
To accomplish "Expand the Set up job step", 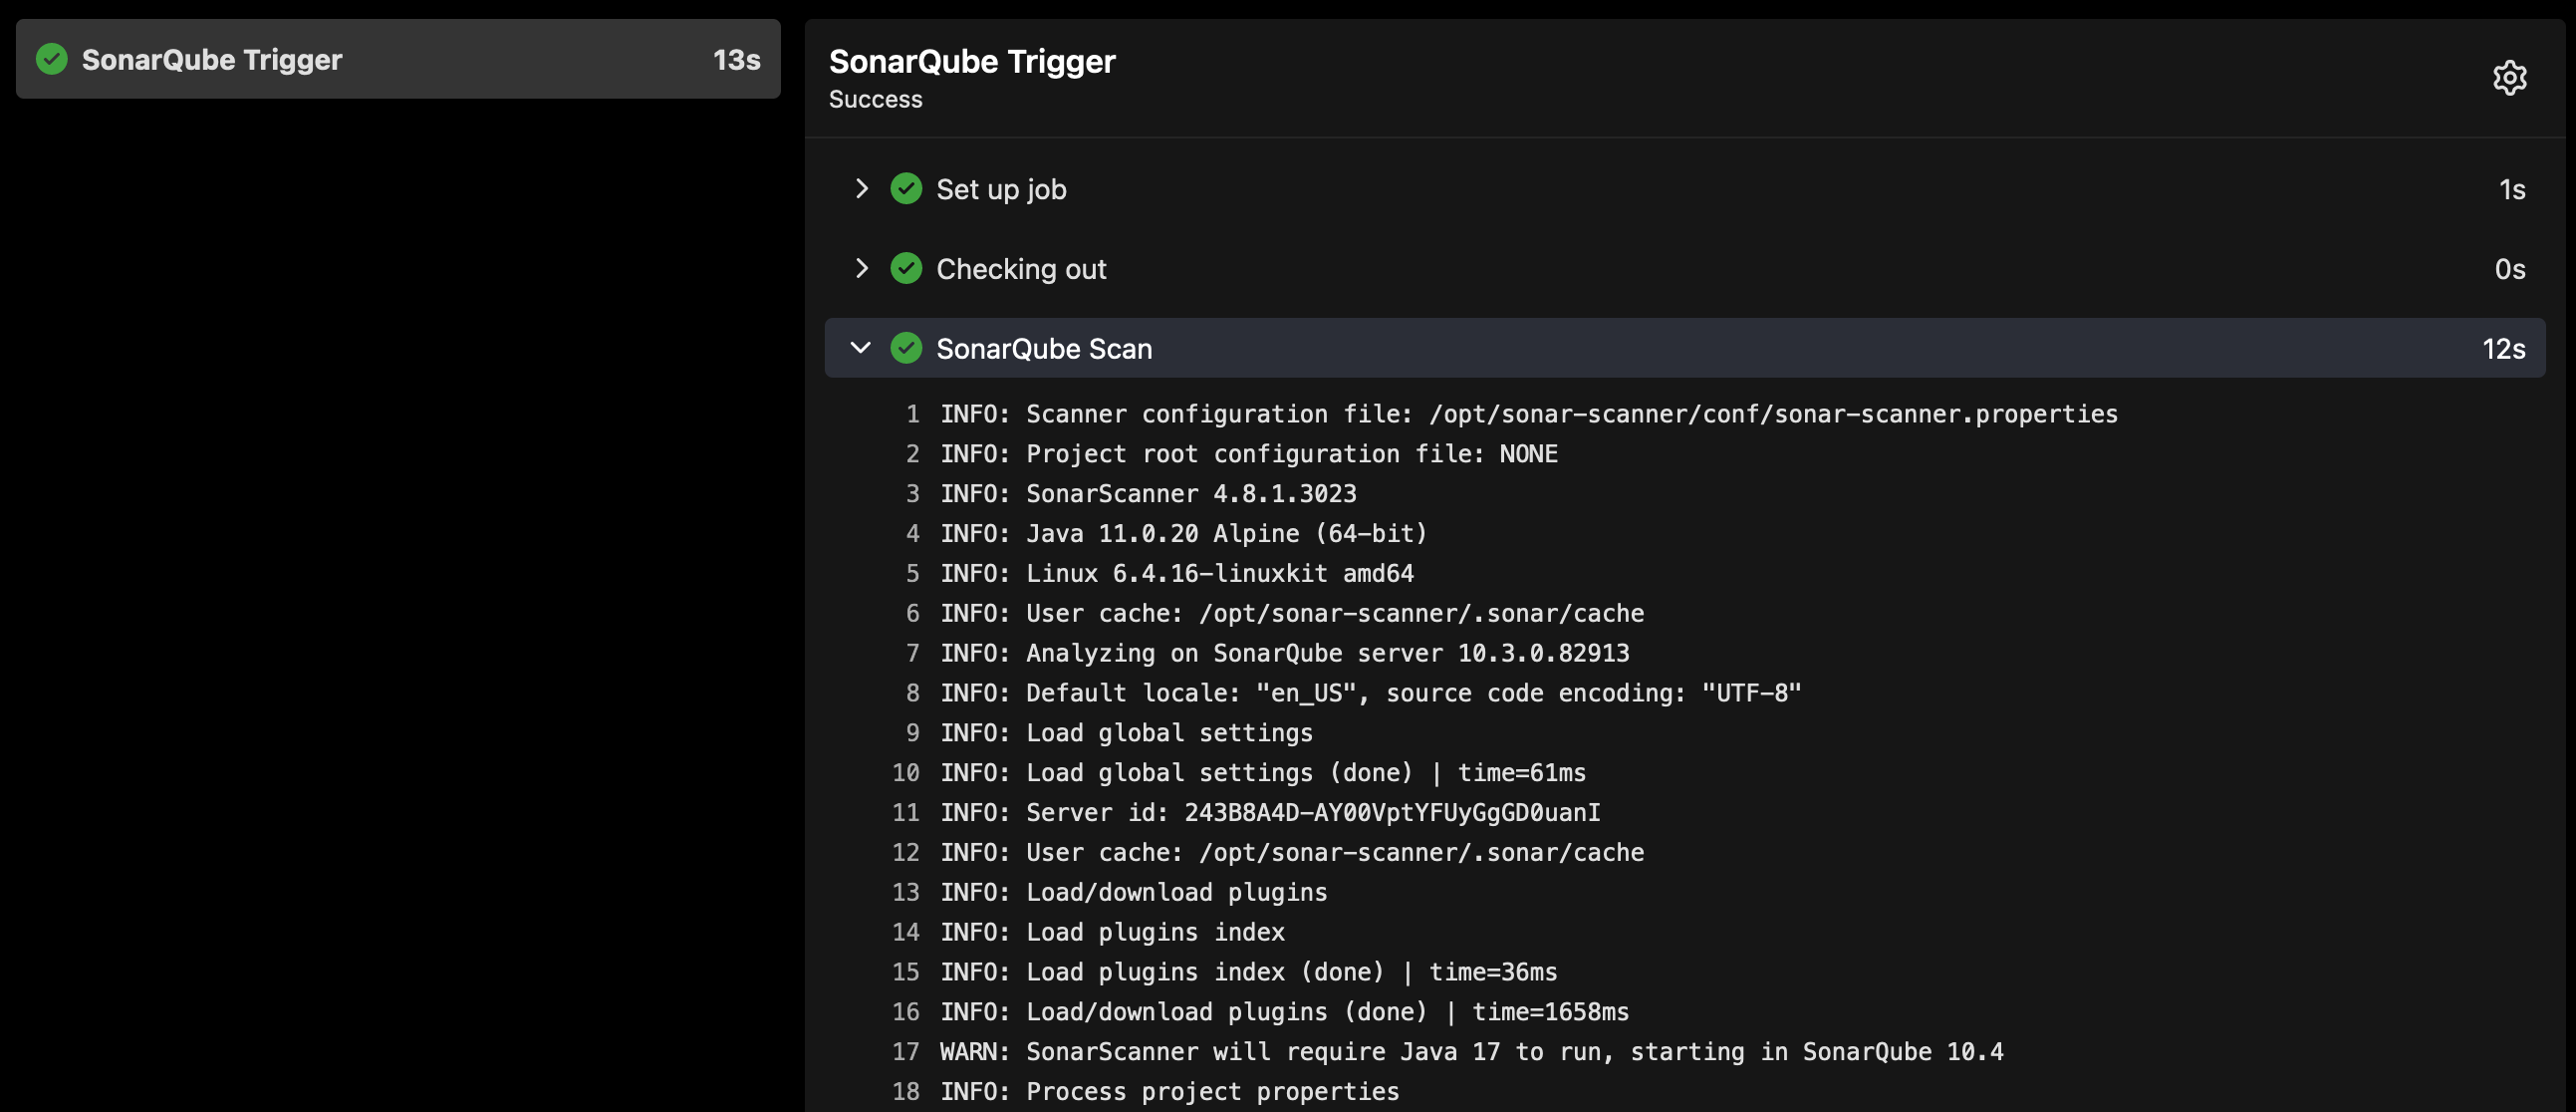I will (861, 189).
